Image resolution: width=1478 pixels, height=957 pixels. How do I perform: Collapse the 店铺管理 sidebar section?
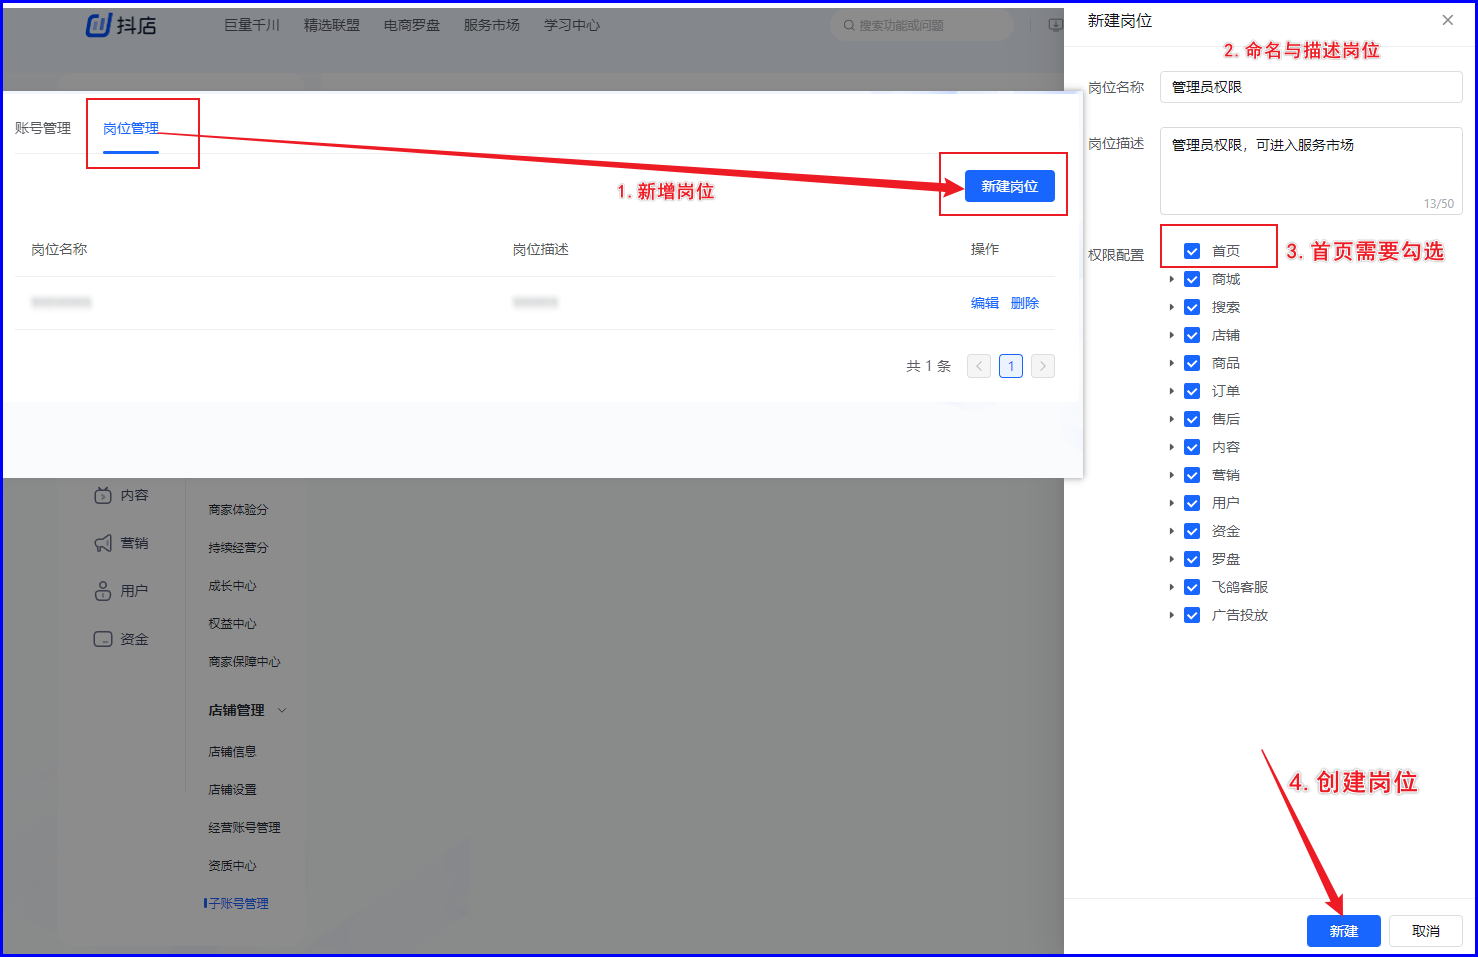pyautogui.click(x=282, y=710)
